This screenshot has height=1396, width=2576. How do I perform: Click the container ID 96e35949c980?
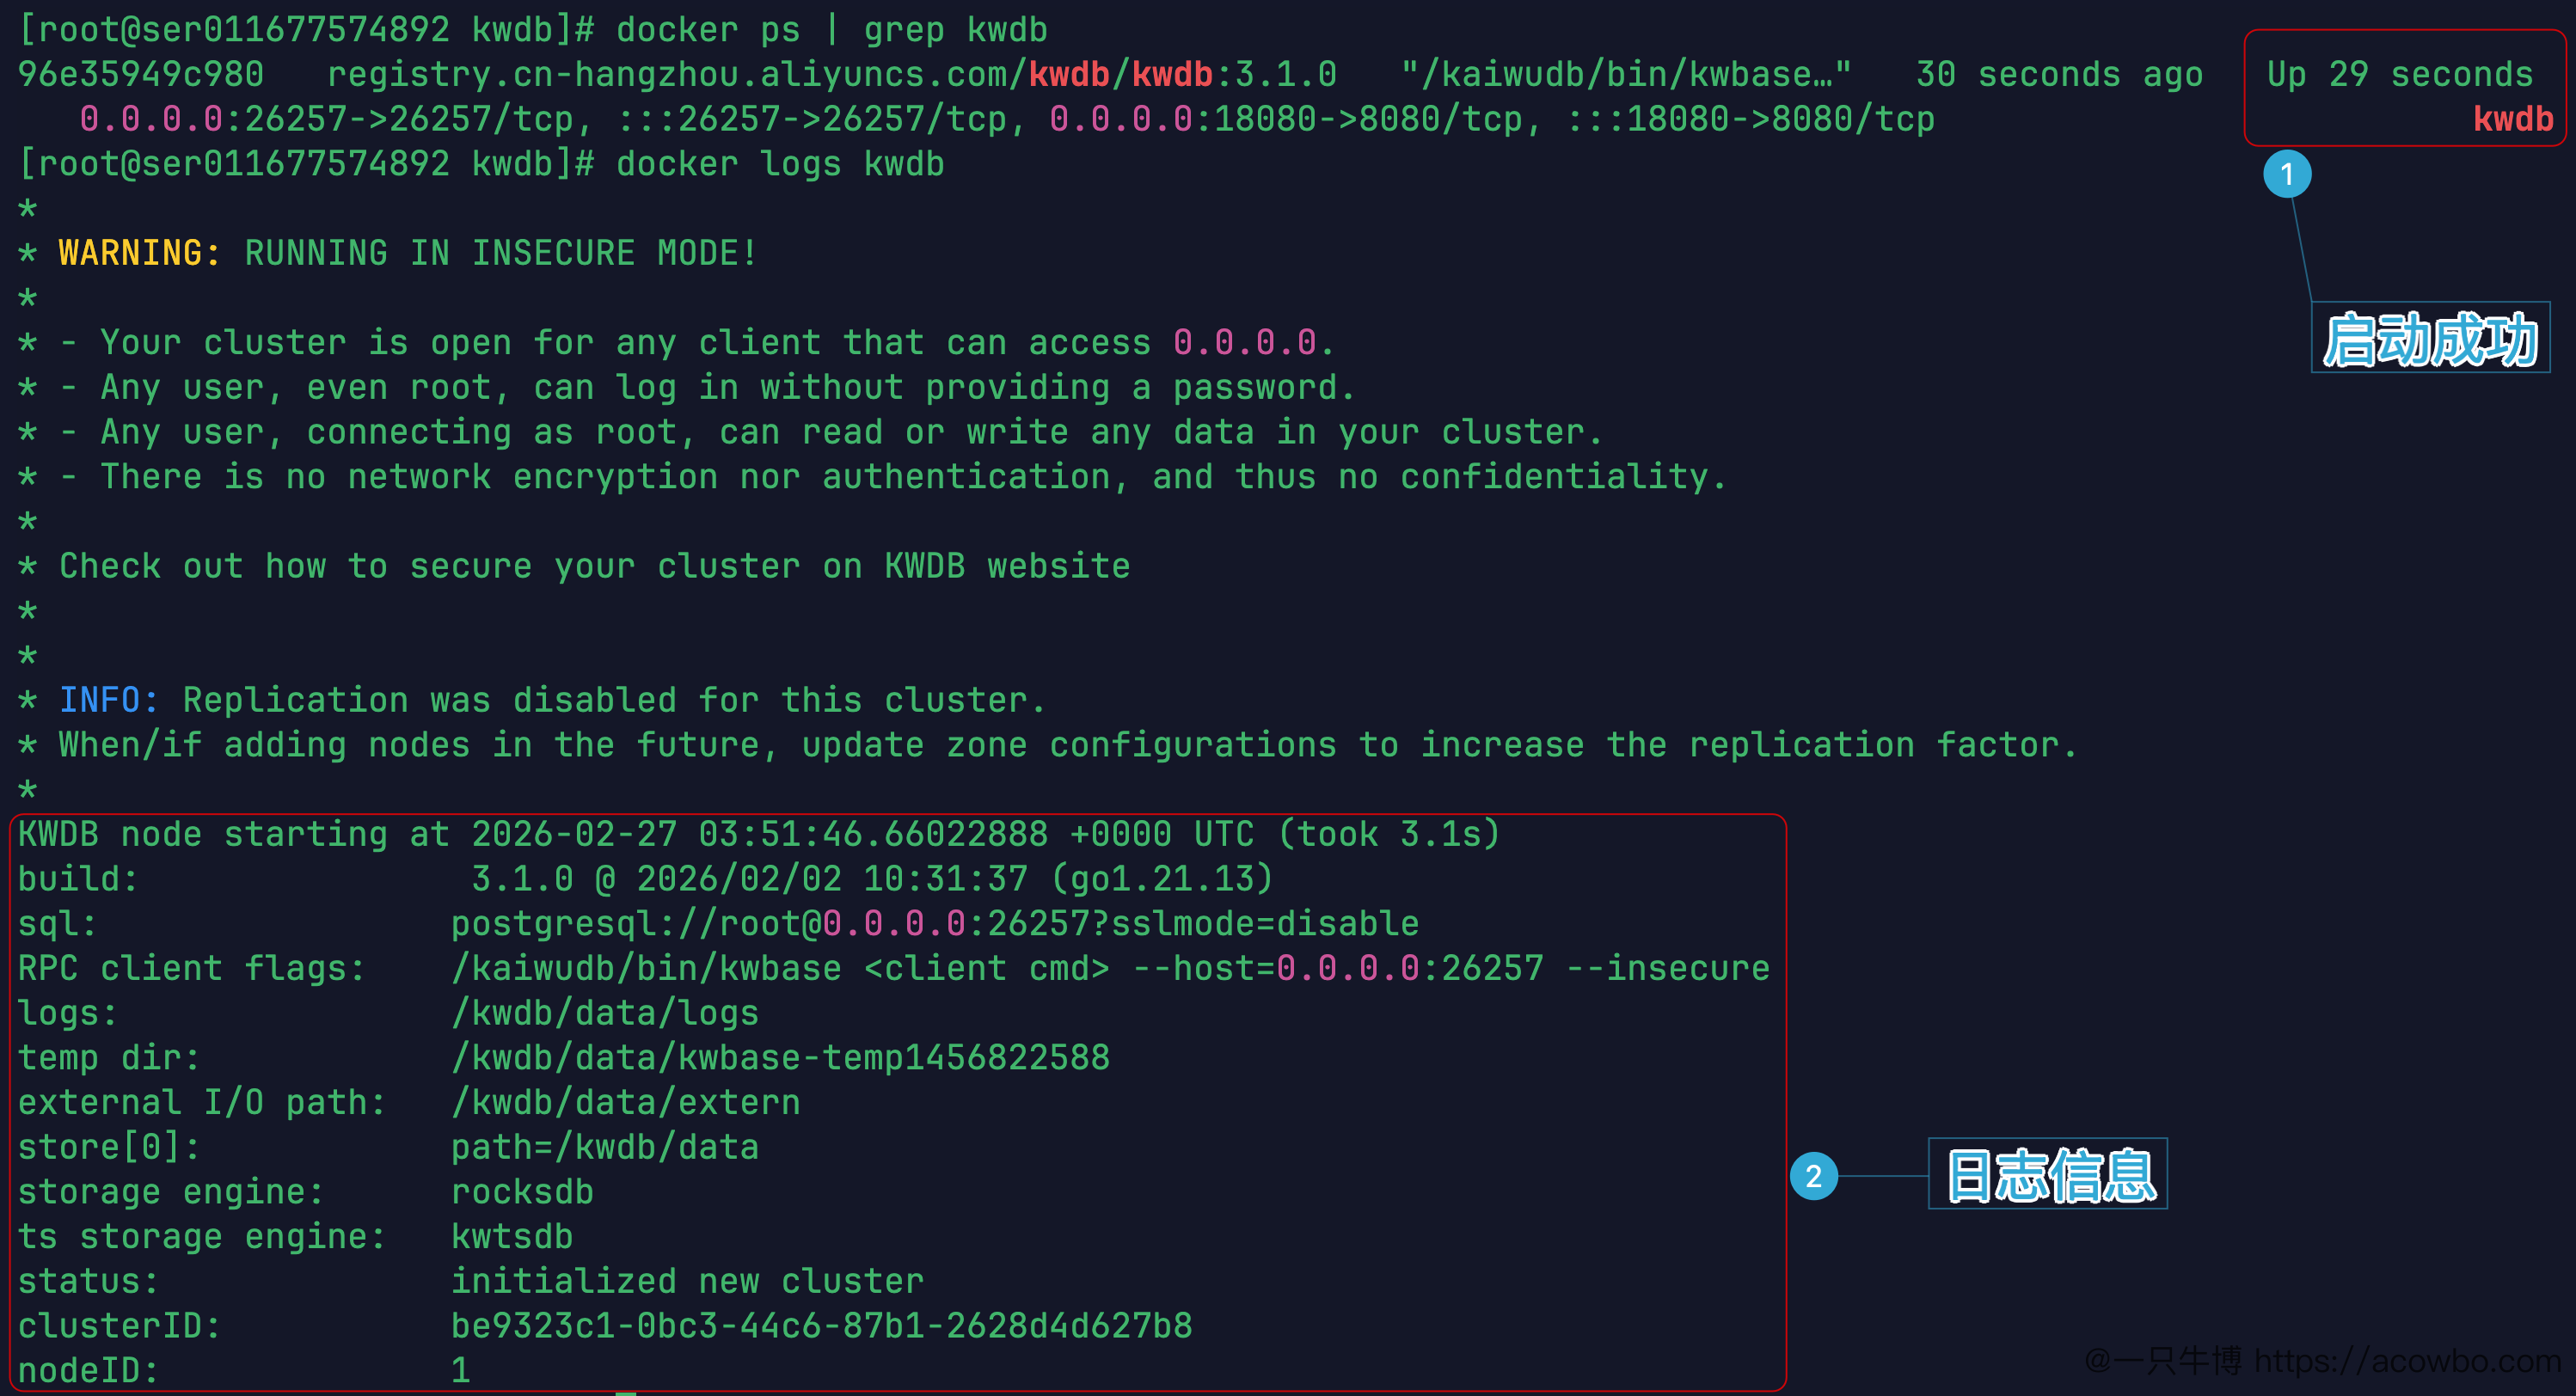coord(141,74)
